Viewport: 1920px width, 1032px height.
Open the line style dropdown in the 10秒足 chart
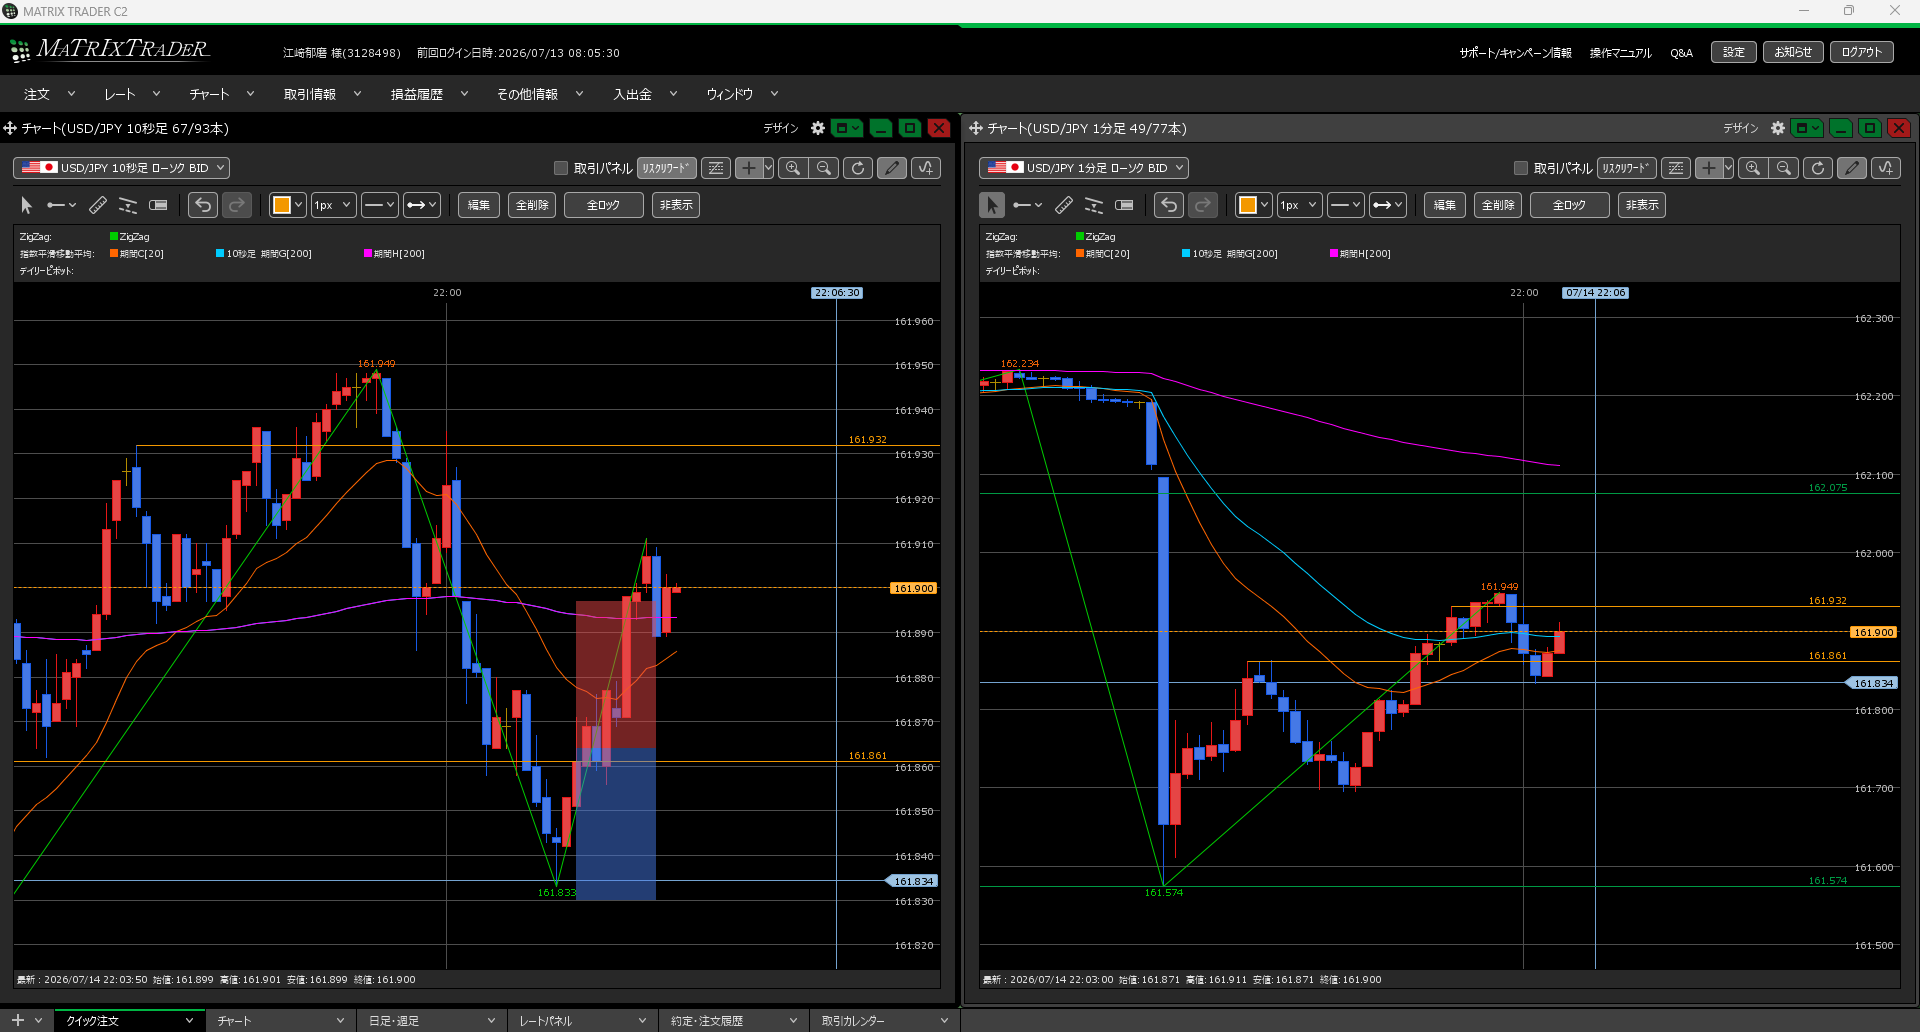tap(380, 205)
